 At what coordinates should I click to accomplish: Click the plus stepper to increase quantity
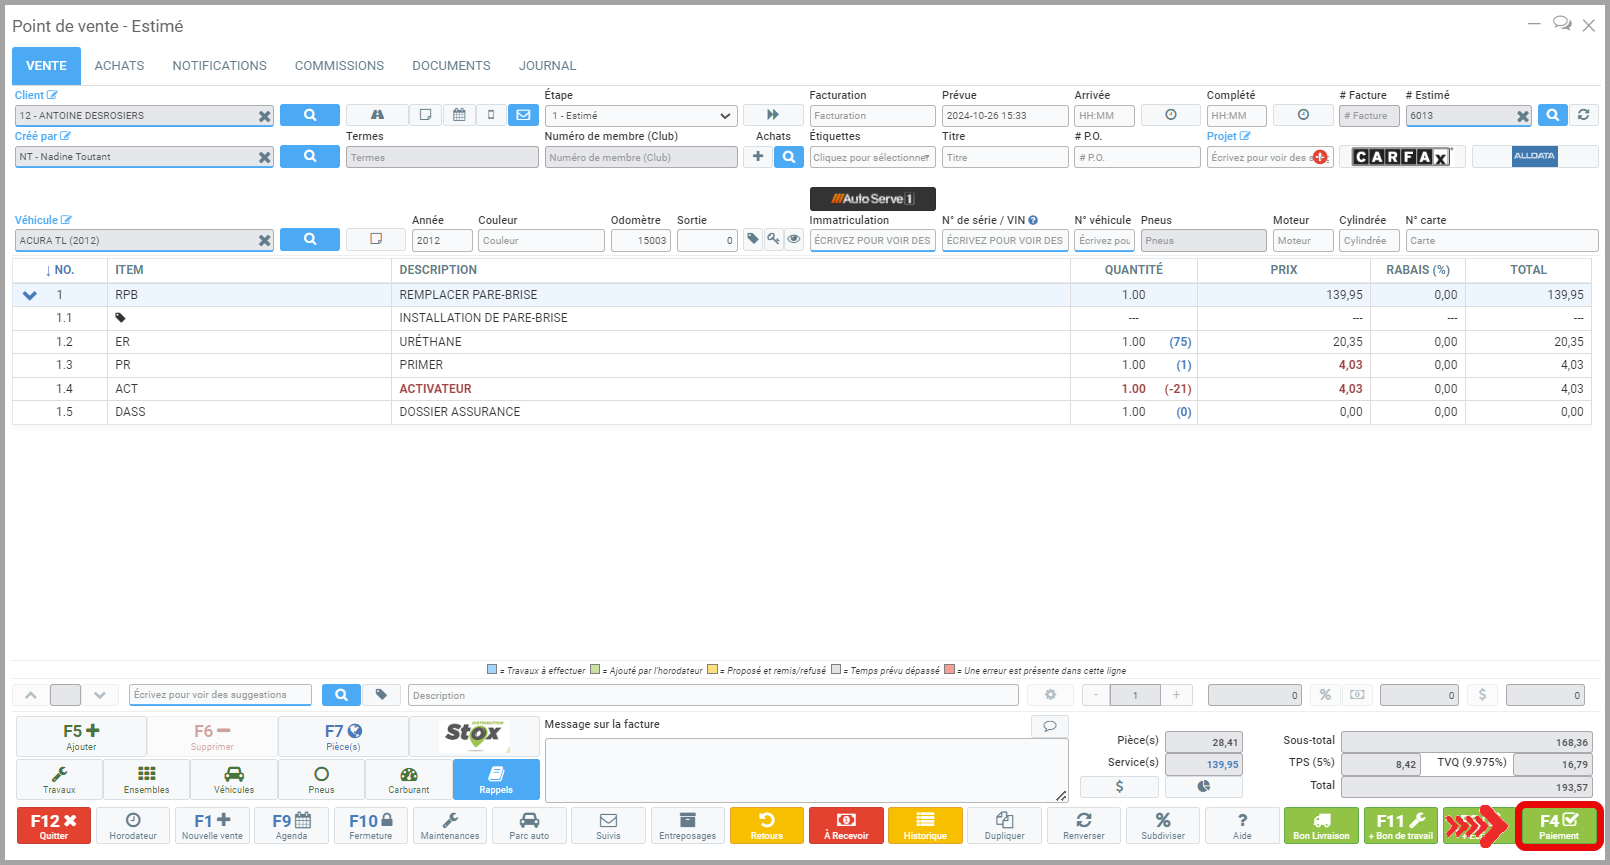1176,695
